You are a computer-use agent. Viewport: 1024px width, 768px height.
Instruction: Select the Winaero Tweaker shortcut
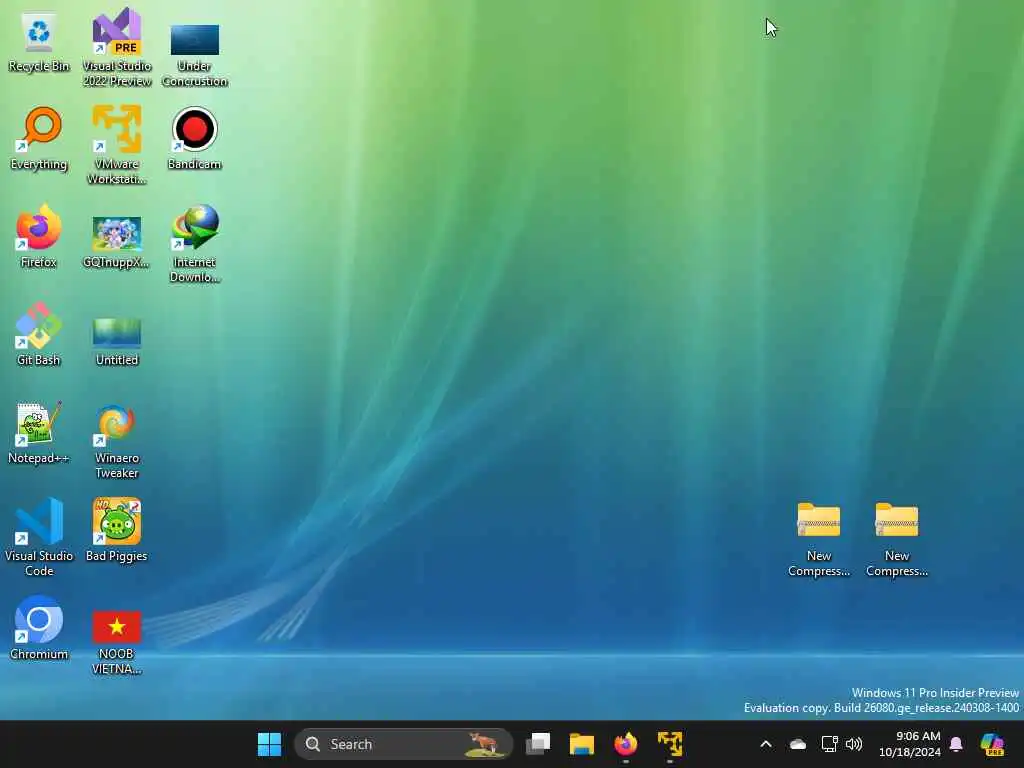[x=117, y=441]
